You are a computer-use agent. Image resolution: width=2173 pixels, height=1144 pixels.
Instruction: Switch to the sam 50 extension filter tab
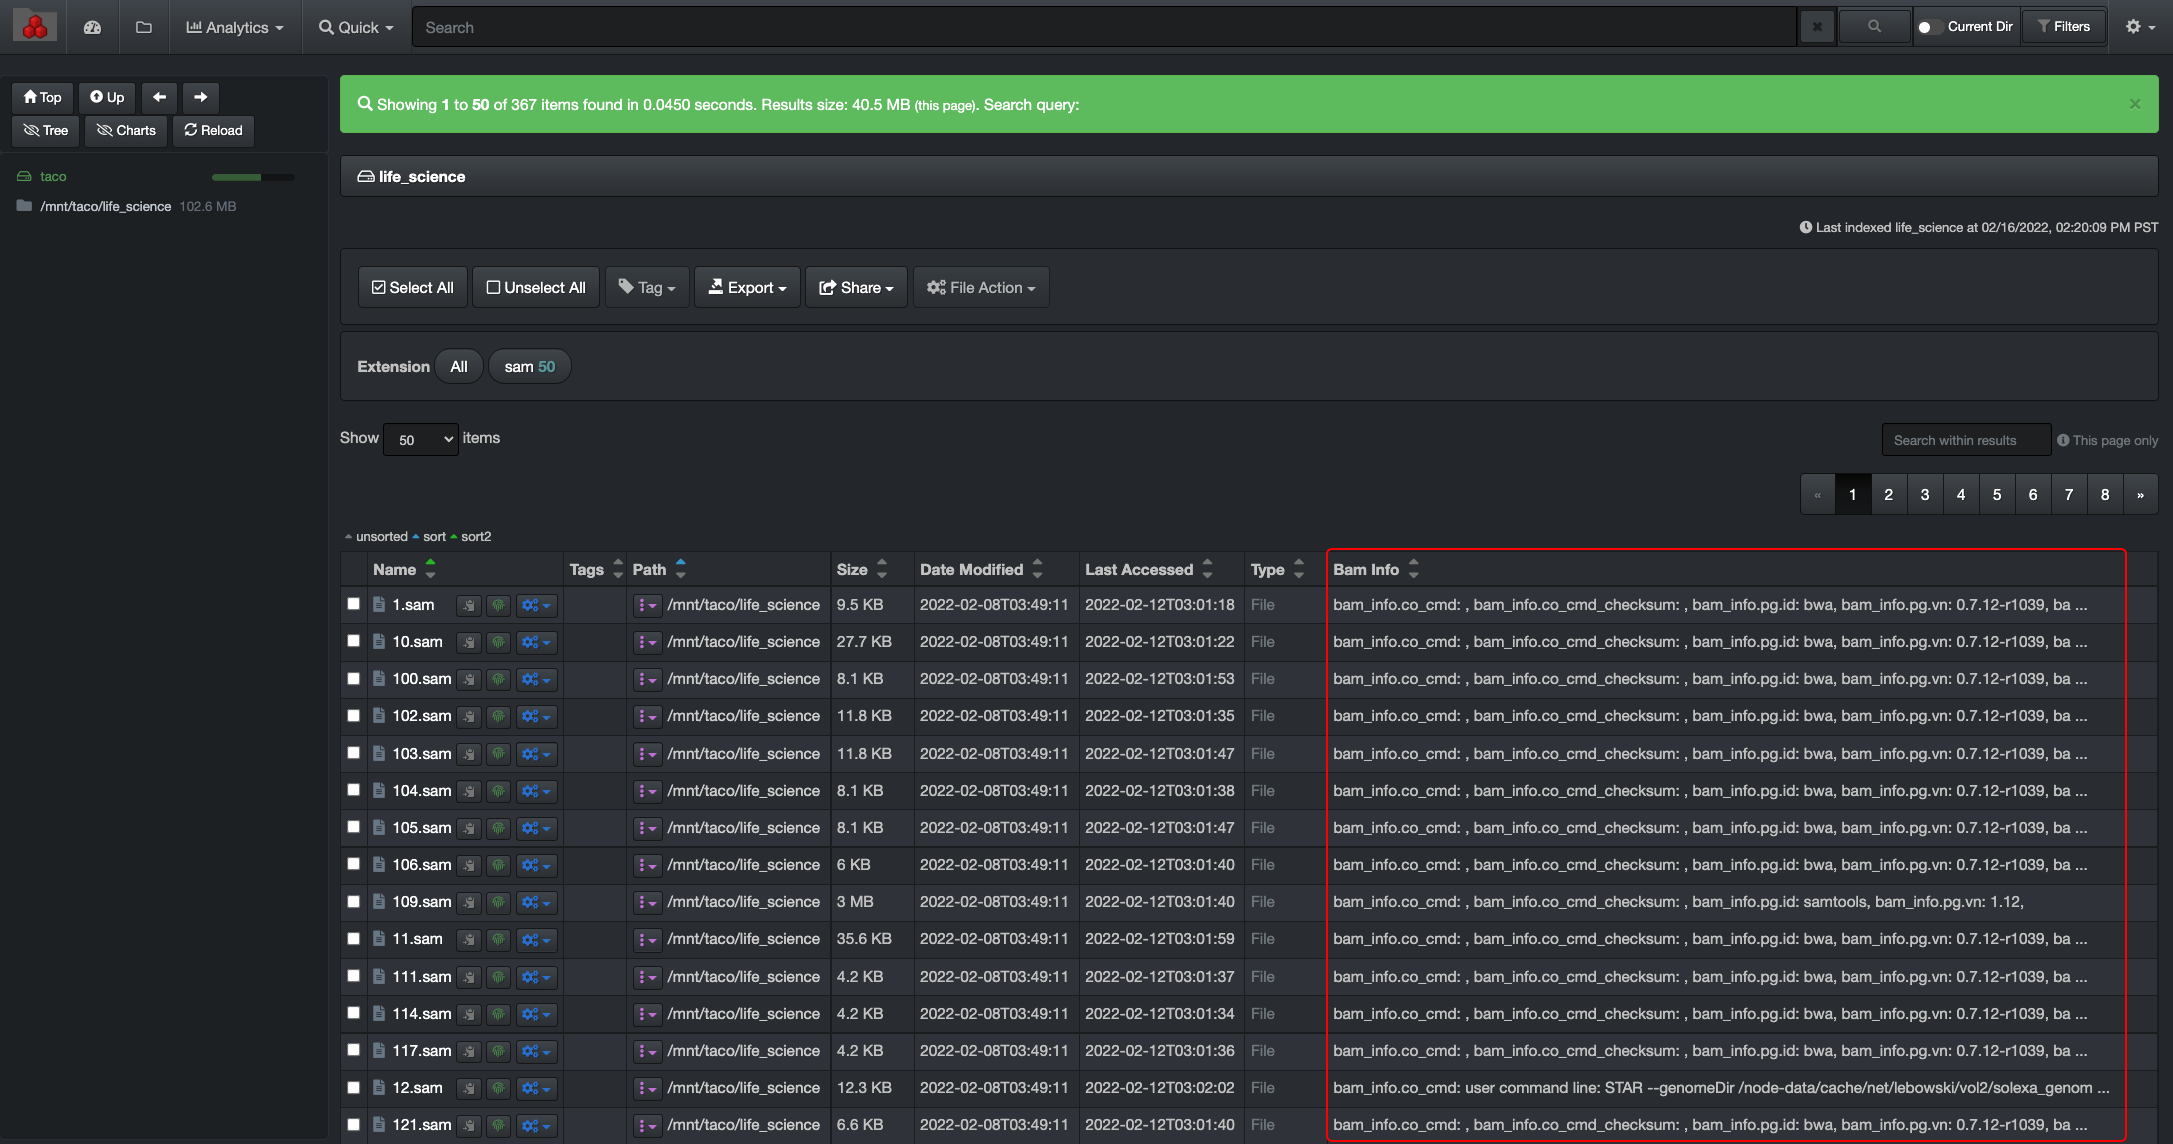(529, 366)
